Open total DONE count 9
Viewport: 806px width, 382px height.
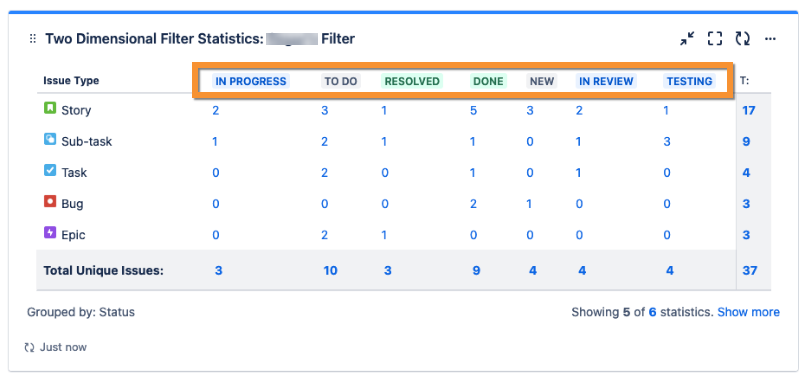tap(477, 270)
